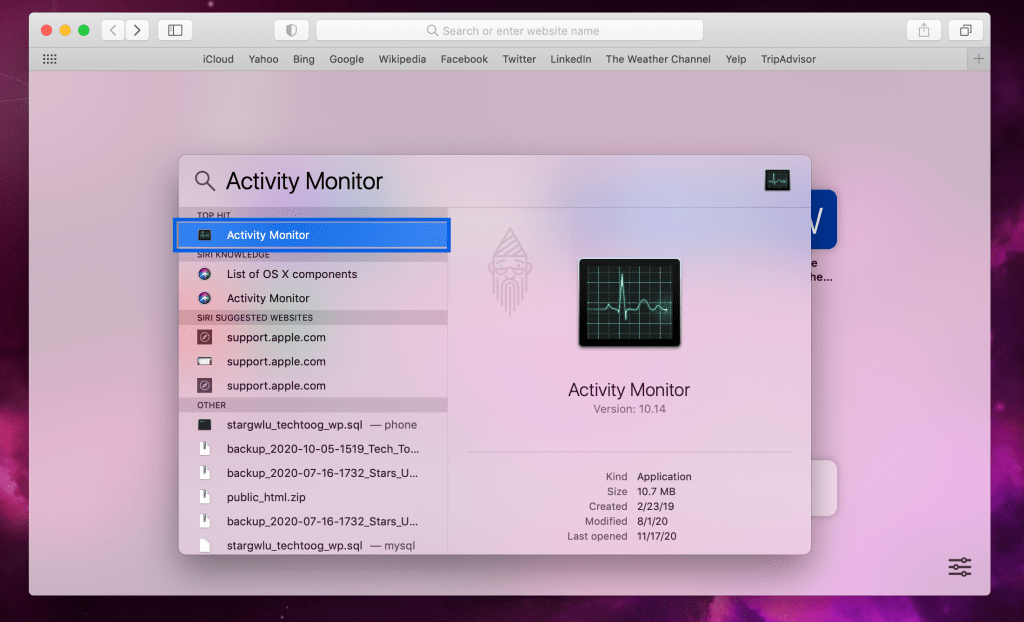Open the start page settings sliders icon
The width and height of the screenshot is (1024, 622).
(959, 566)
